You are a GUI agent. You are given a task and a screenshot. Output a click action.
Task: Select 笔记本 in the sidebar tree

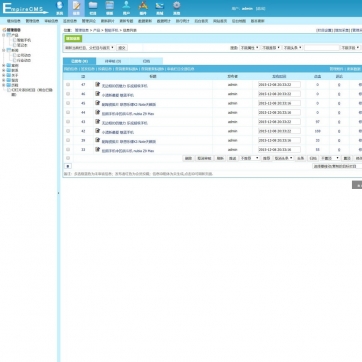pyautogui.click(x=22, y=45)
